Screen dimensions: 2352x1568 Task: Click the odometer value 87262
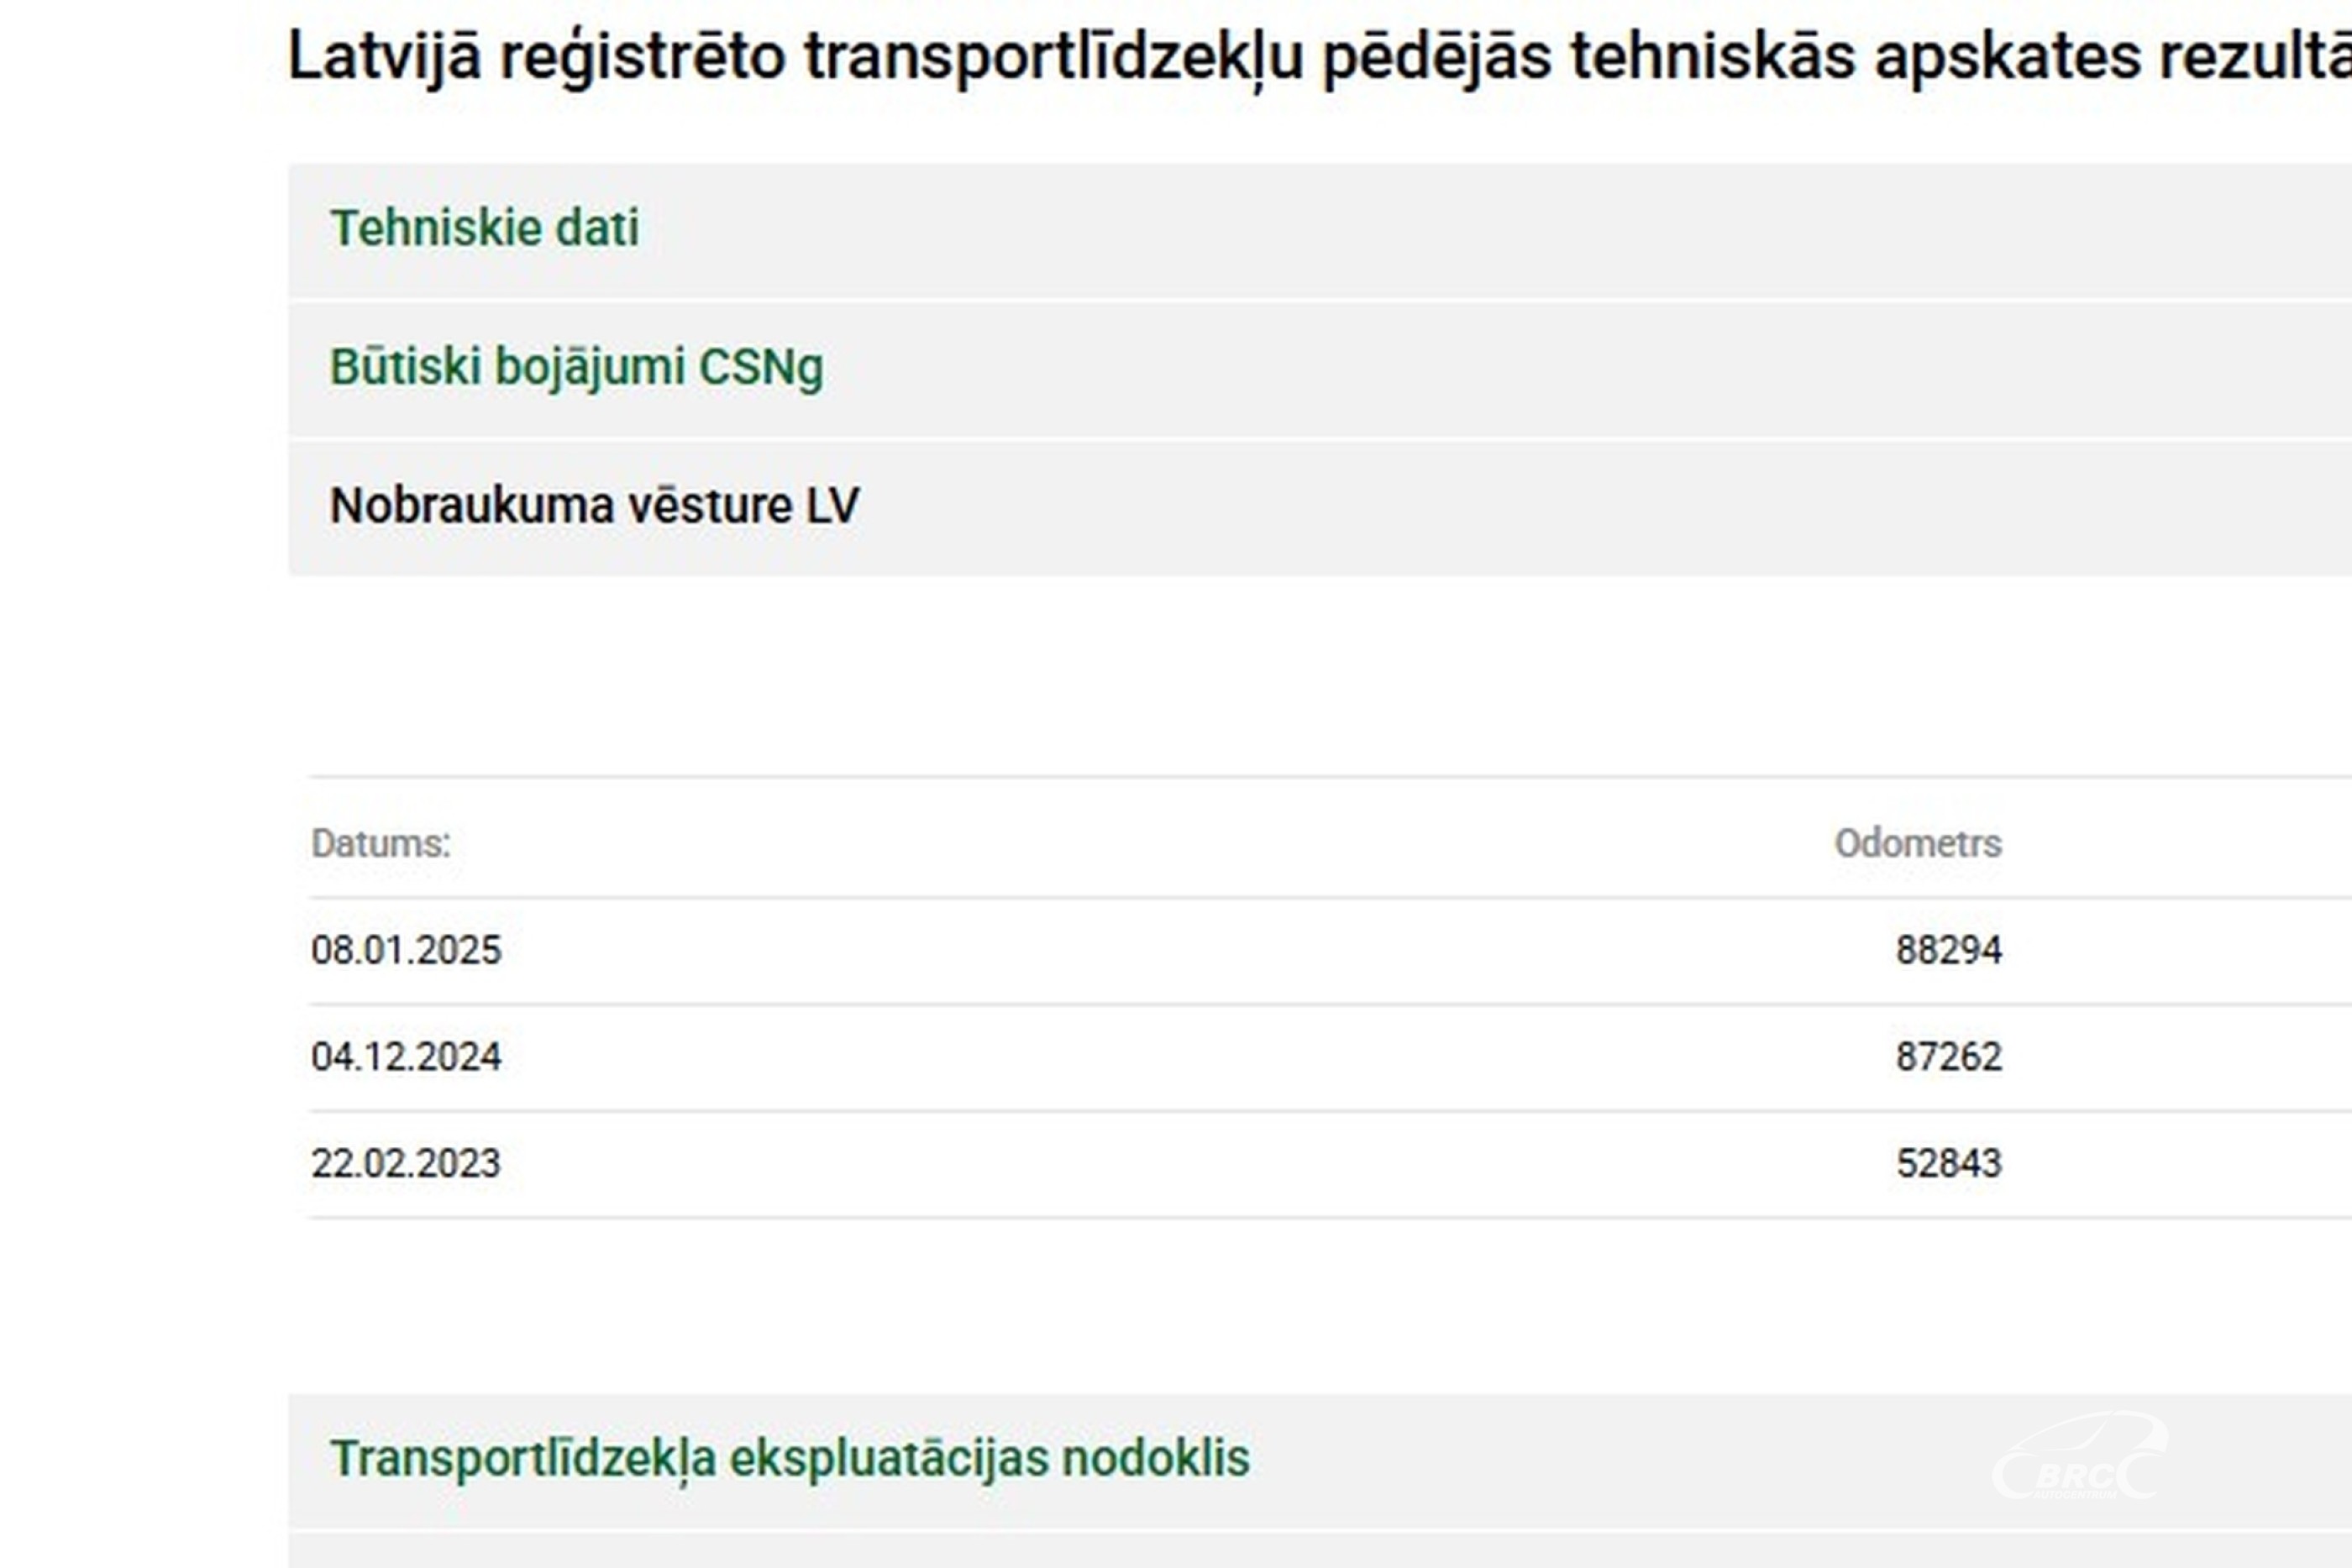1948,1057
